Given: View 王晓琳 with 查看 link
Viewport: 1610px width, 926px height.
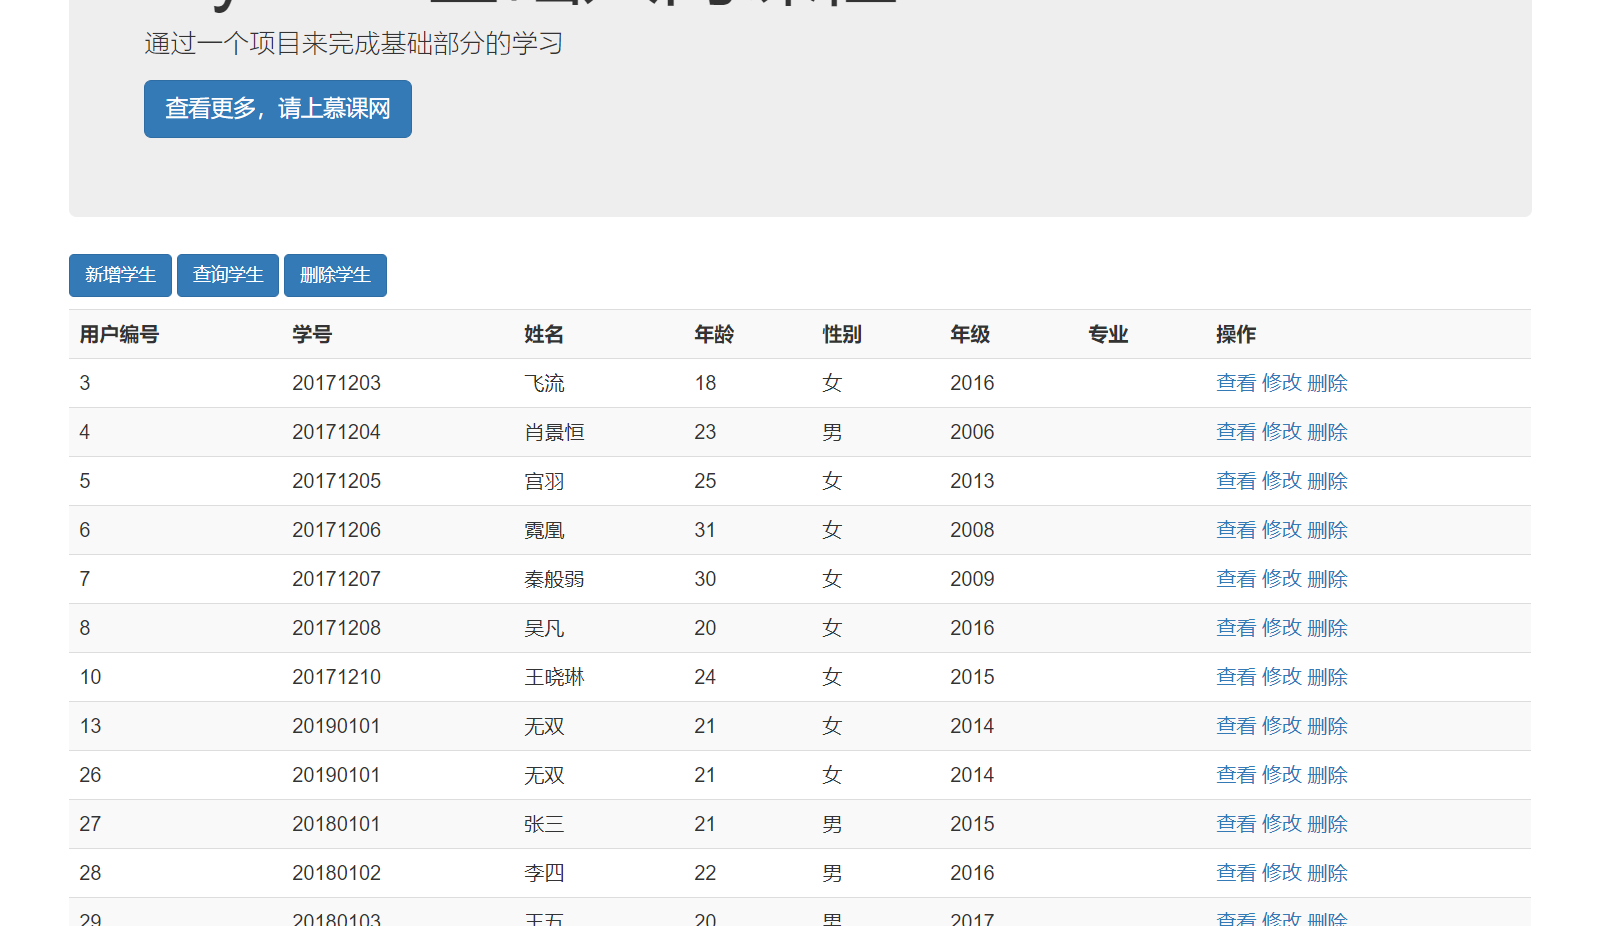Looking at the screenshot, I should point(1236,677).
